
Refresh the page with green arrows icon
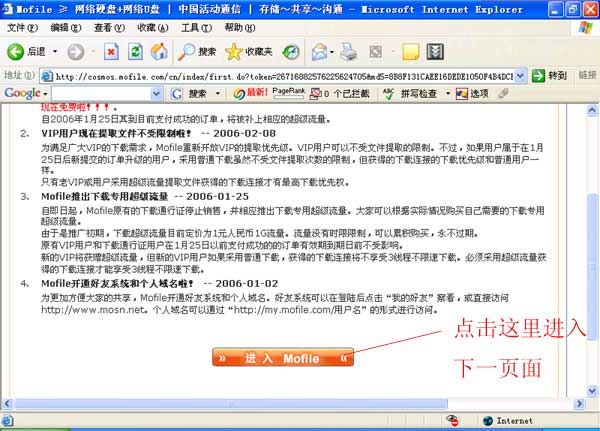pos(135,52)
